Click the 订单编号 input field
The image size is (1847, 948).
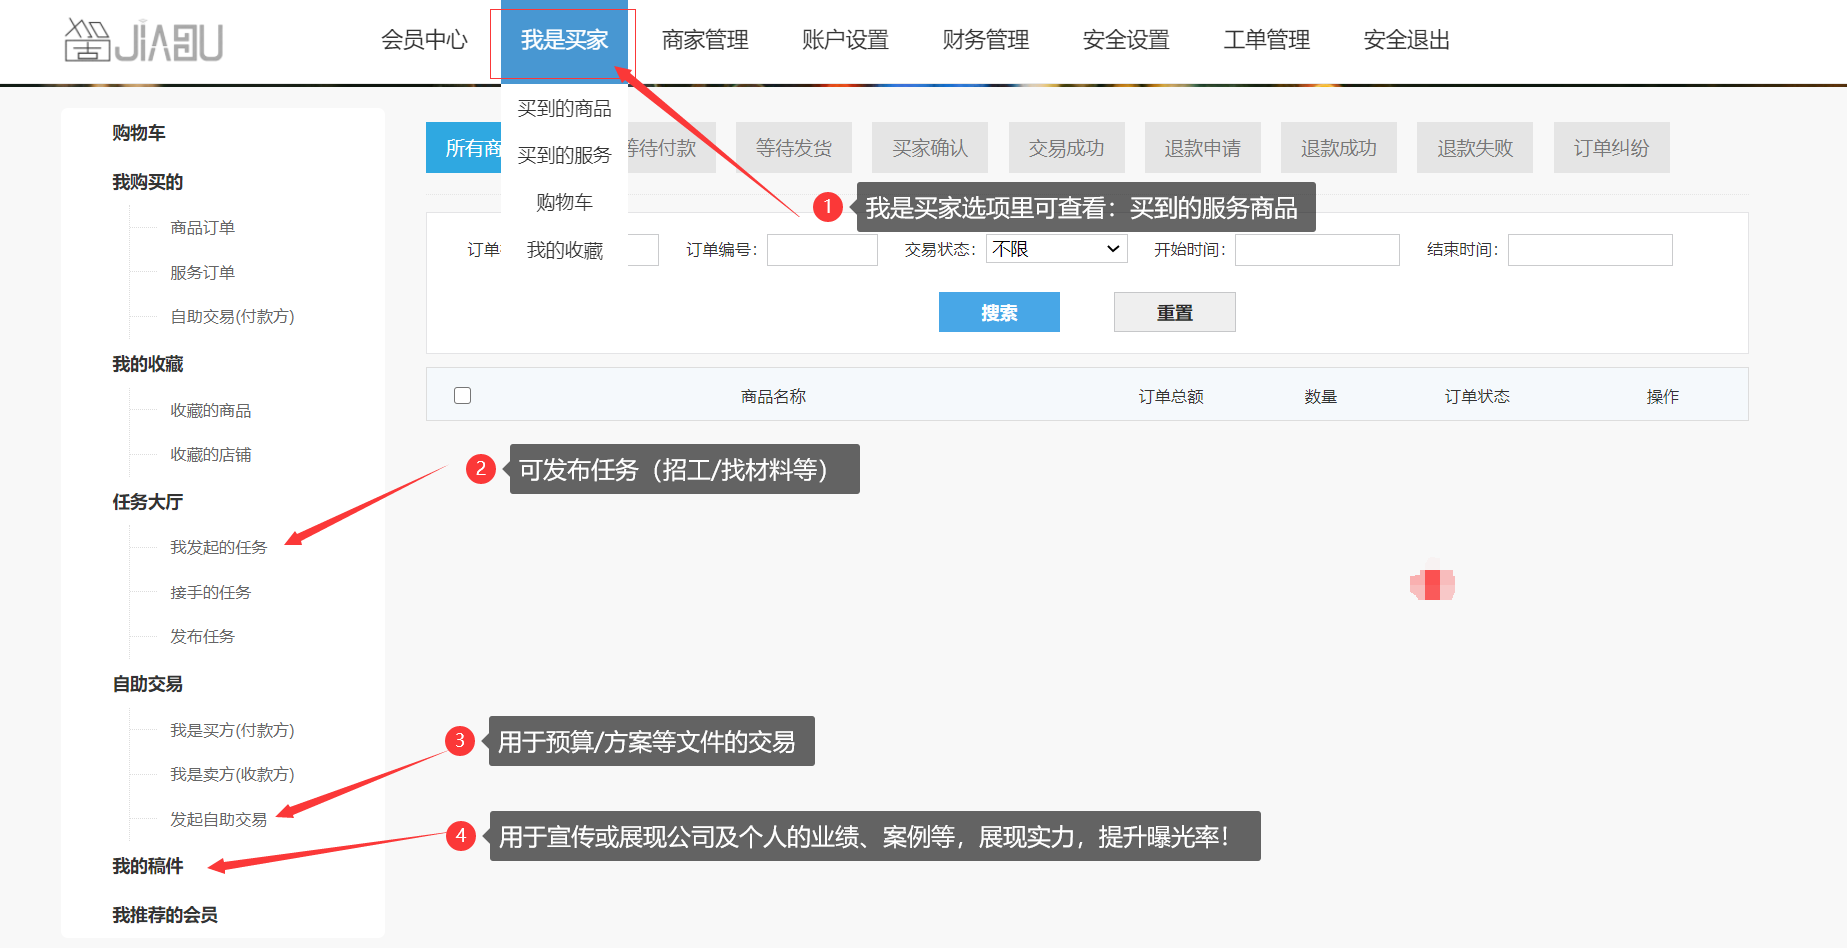822,250
